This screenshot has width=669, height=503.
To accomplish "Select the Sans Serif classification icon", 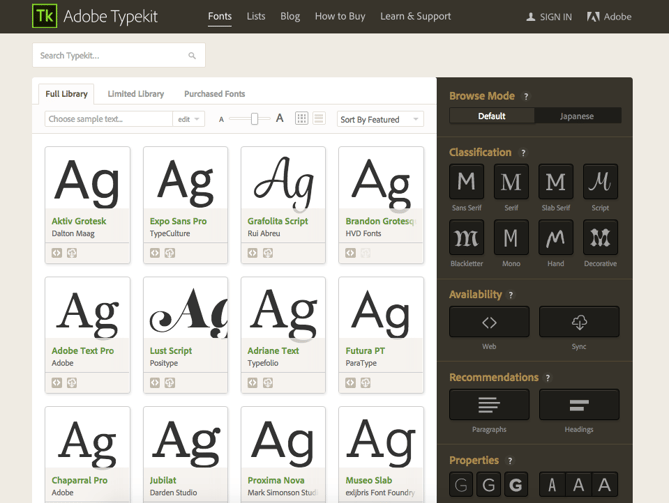I will (466, 182).
